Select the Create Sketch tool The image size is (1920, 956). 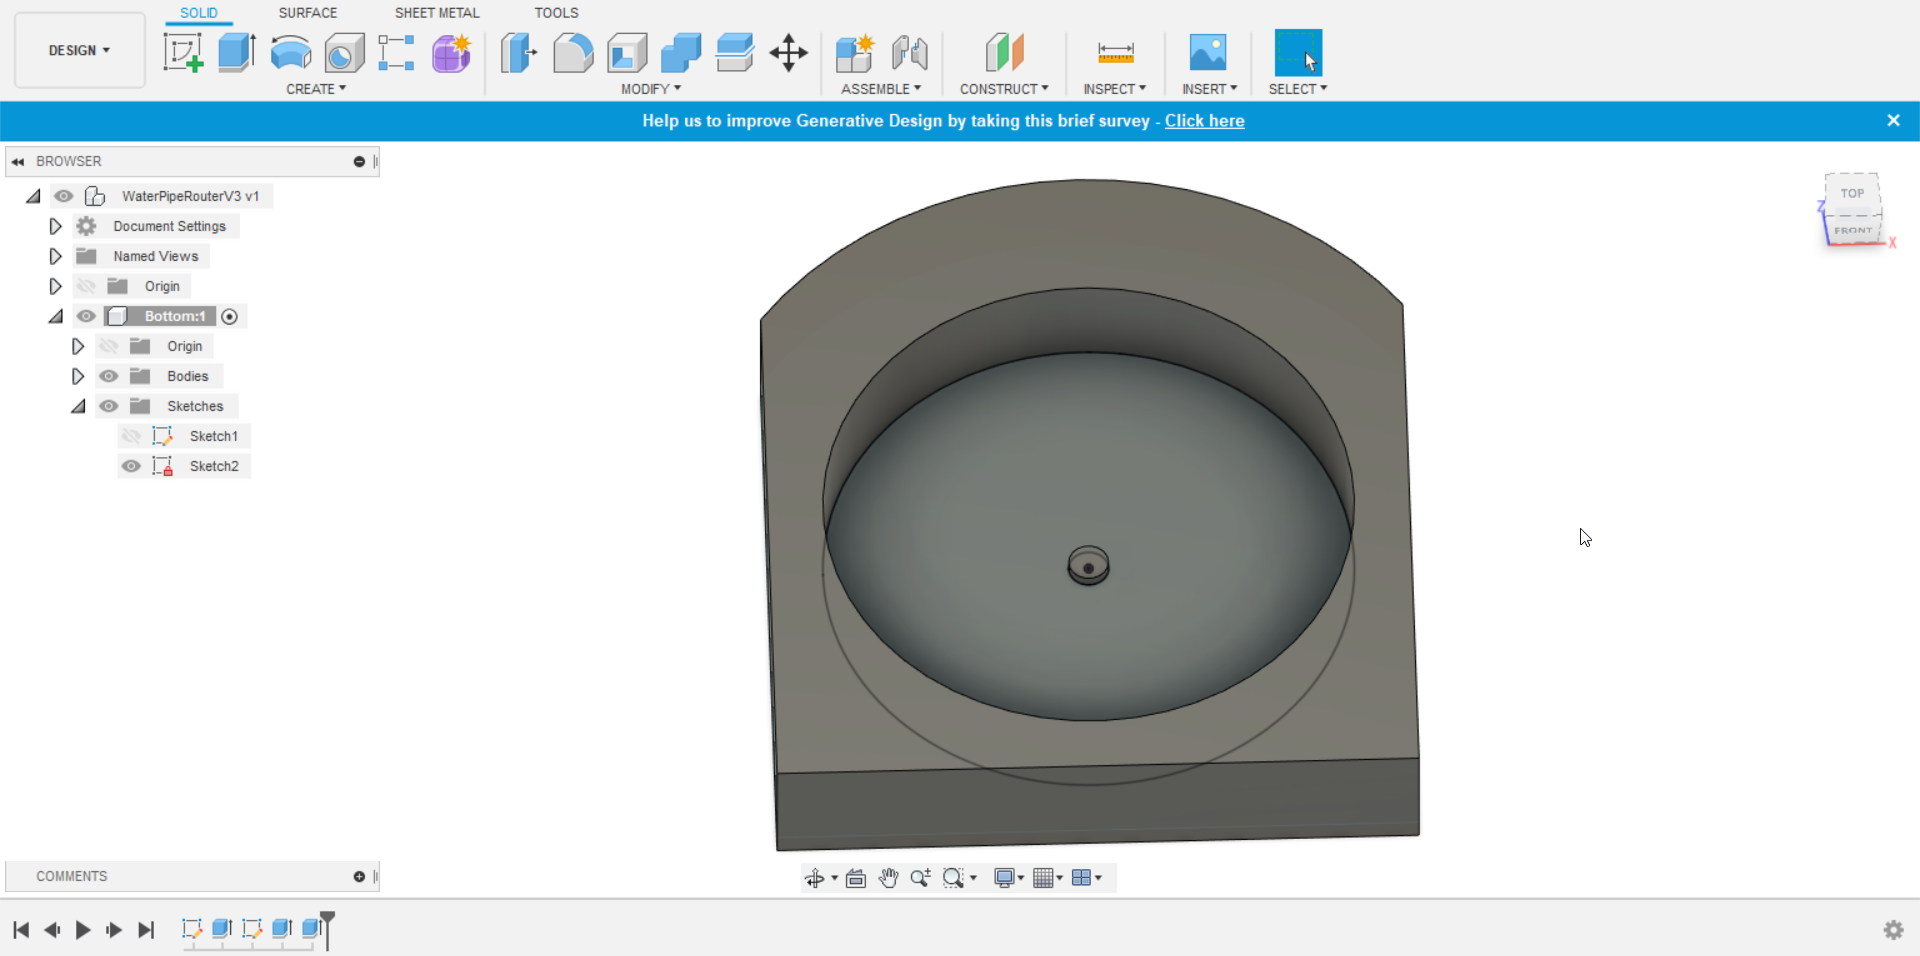[x=183, y=52]
